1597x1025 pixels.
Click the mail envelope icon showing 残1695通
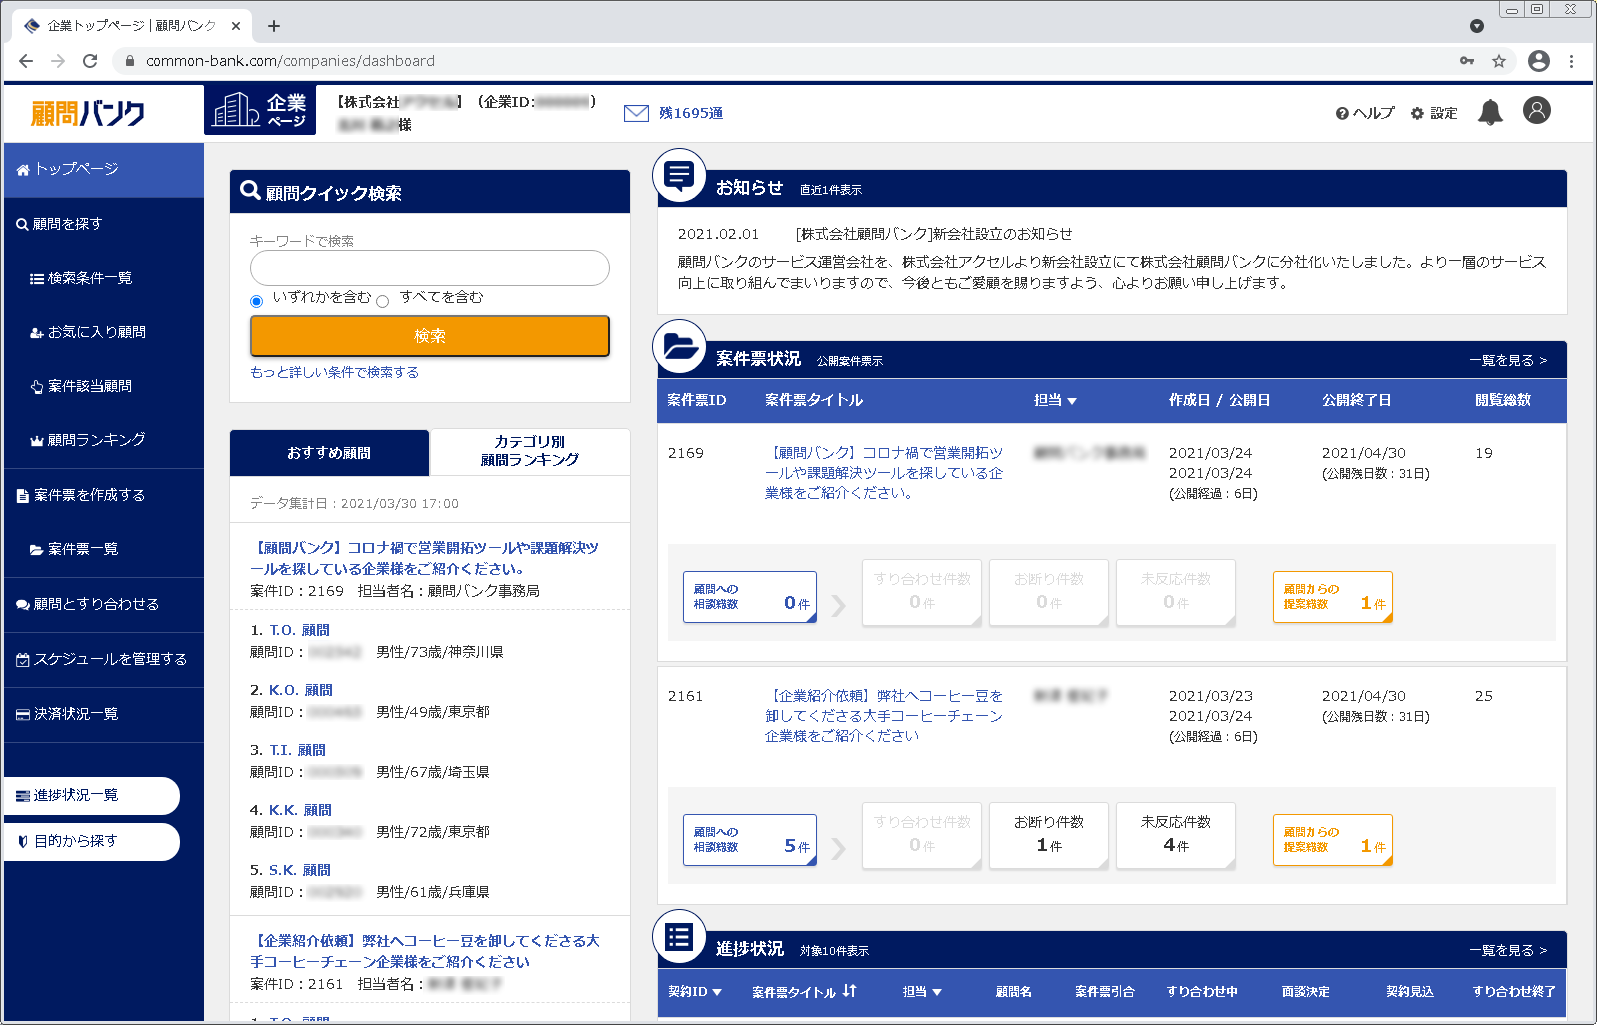[636, 113]
